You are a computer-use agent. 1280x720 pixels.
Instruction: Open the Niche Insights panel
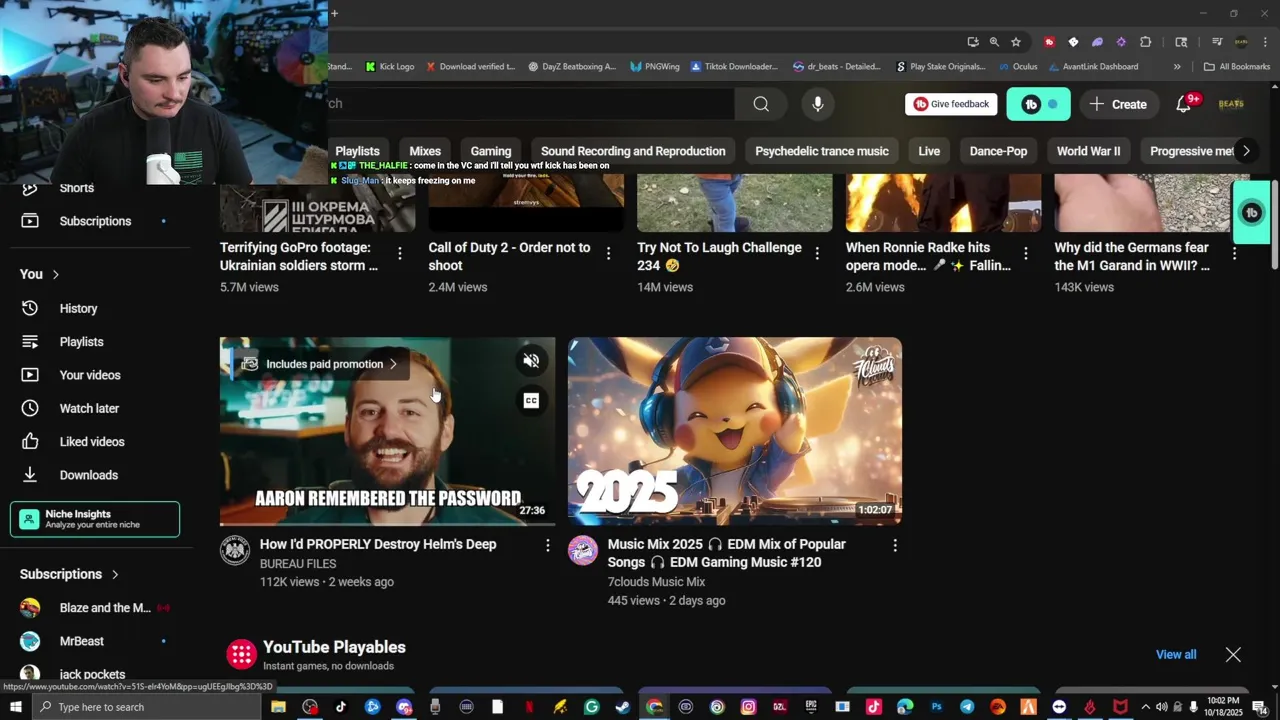click(95, 519)
